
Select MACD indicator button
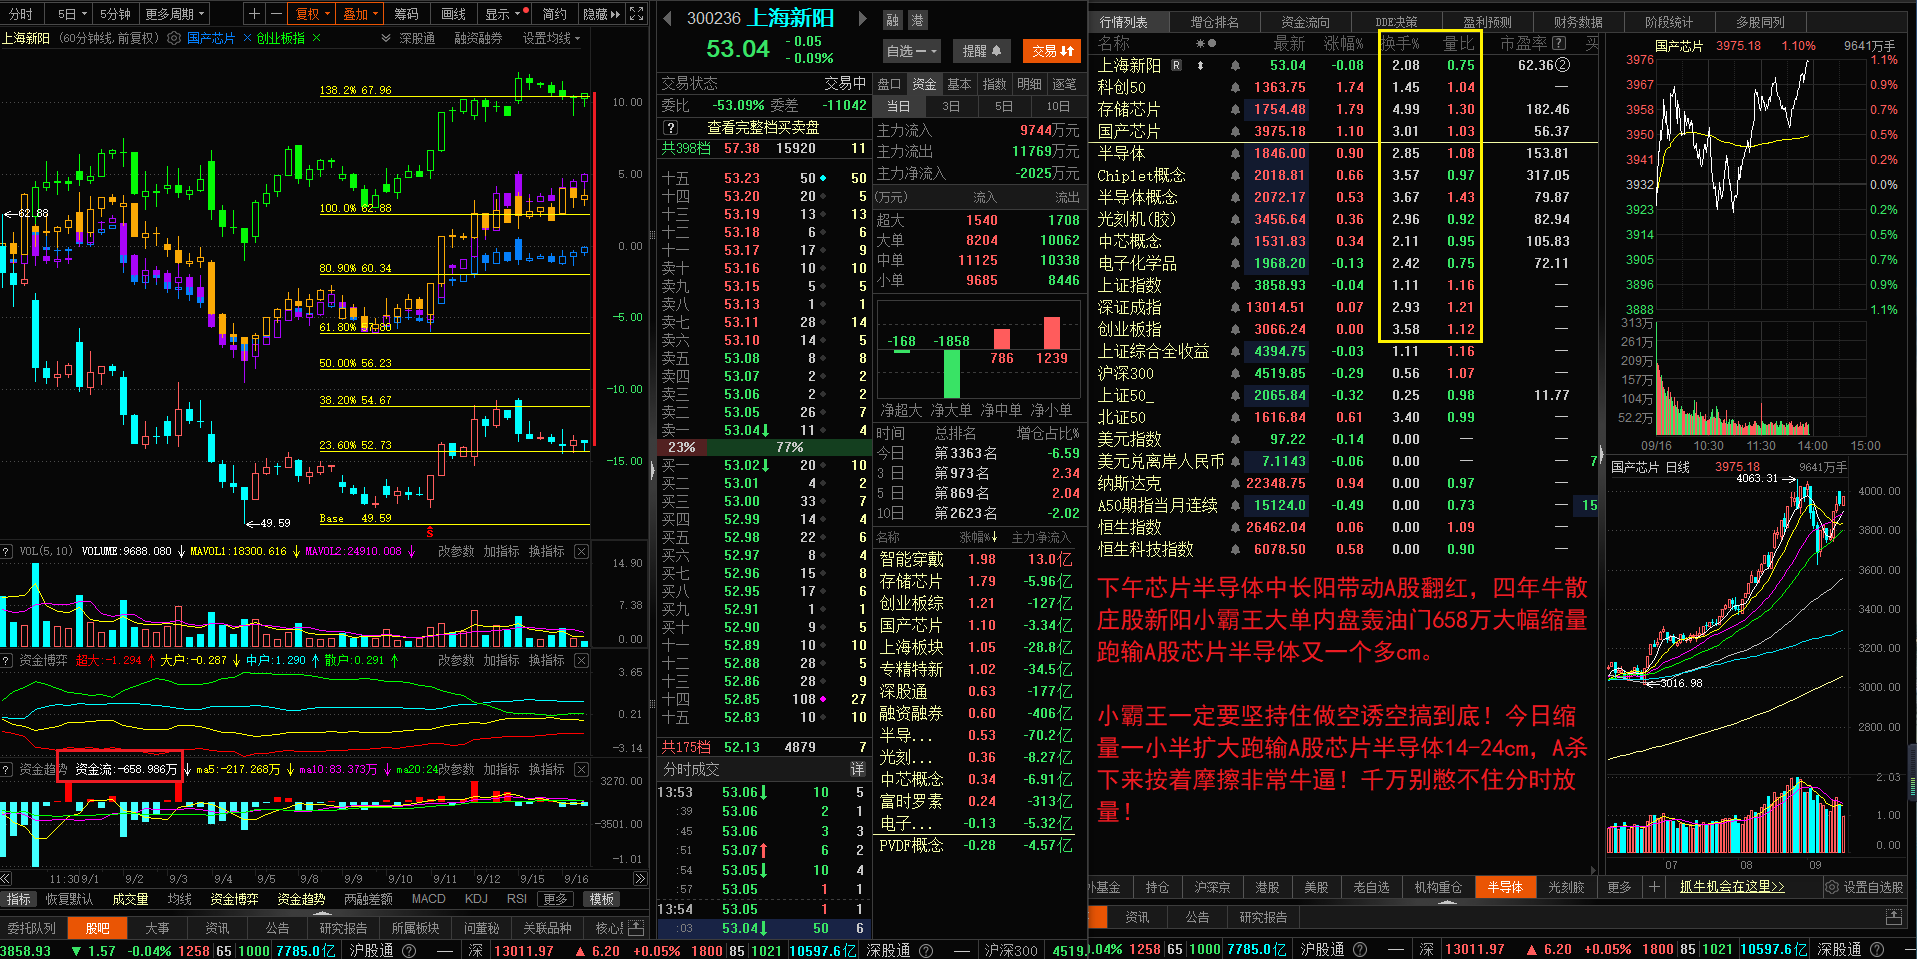tap(428, 899)
